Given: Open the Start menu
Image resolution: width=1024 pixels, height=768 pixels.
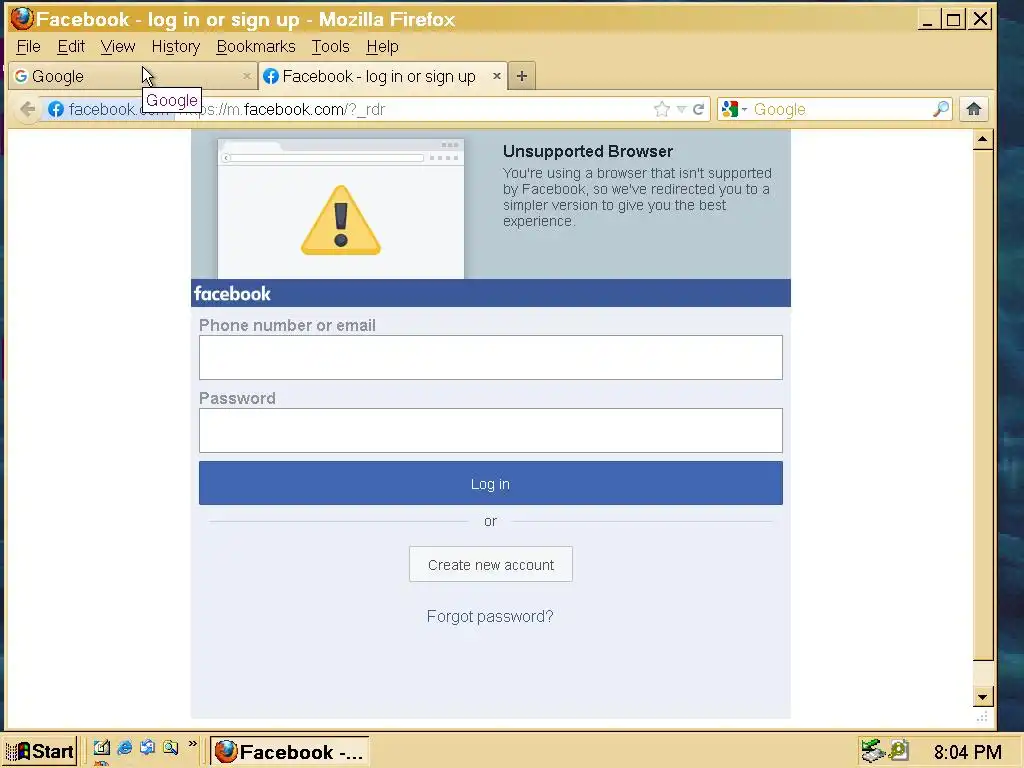Looking at the screenshot, I should click(x=40, y=751).
